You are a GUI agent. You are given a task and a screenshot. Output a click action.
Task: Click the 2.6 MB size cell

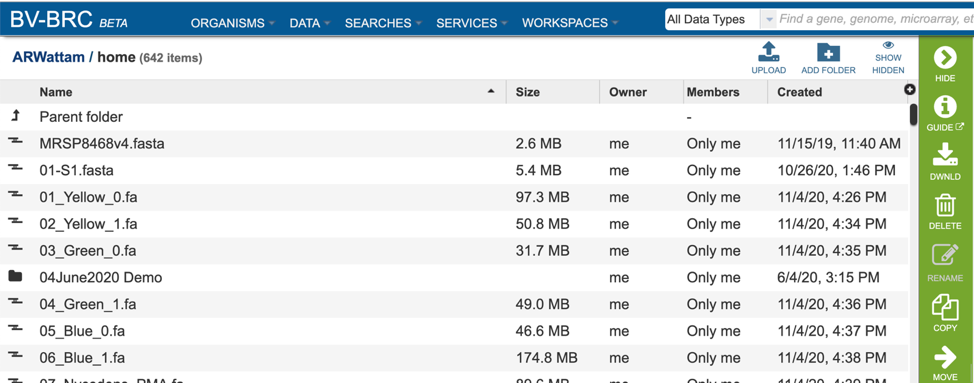pos(538,143)
